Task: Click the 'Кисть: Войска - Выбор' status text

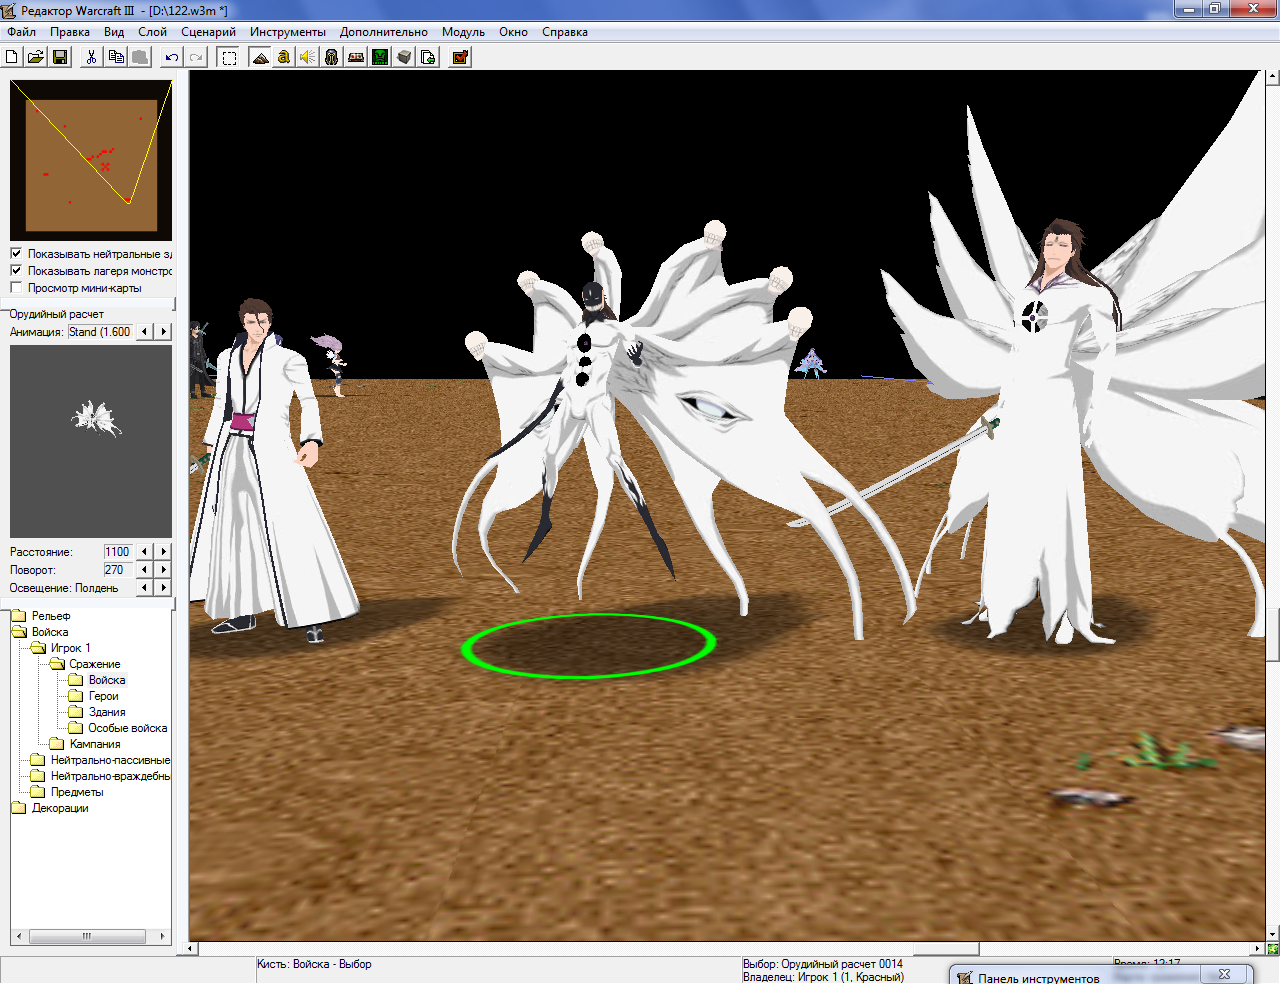Action: click(x=314, y=964)
